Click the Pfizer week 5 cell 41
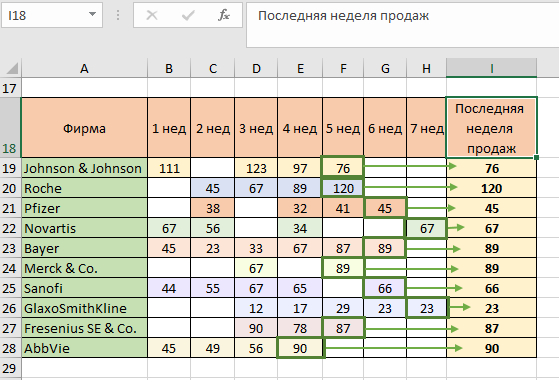The width and height of the screenshot is (559, 380). 343,208
